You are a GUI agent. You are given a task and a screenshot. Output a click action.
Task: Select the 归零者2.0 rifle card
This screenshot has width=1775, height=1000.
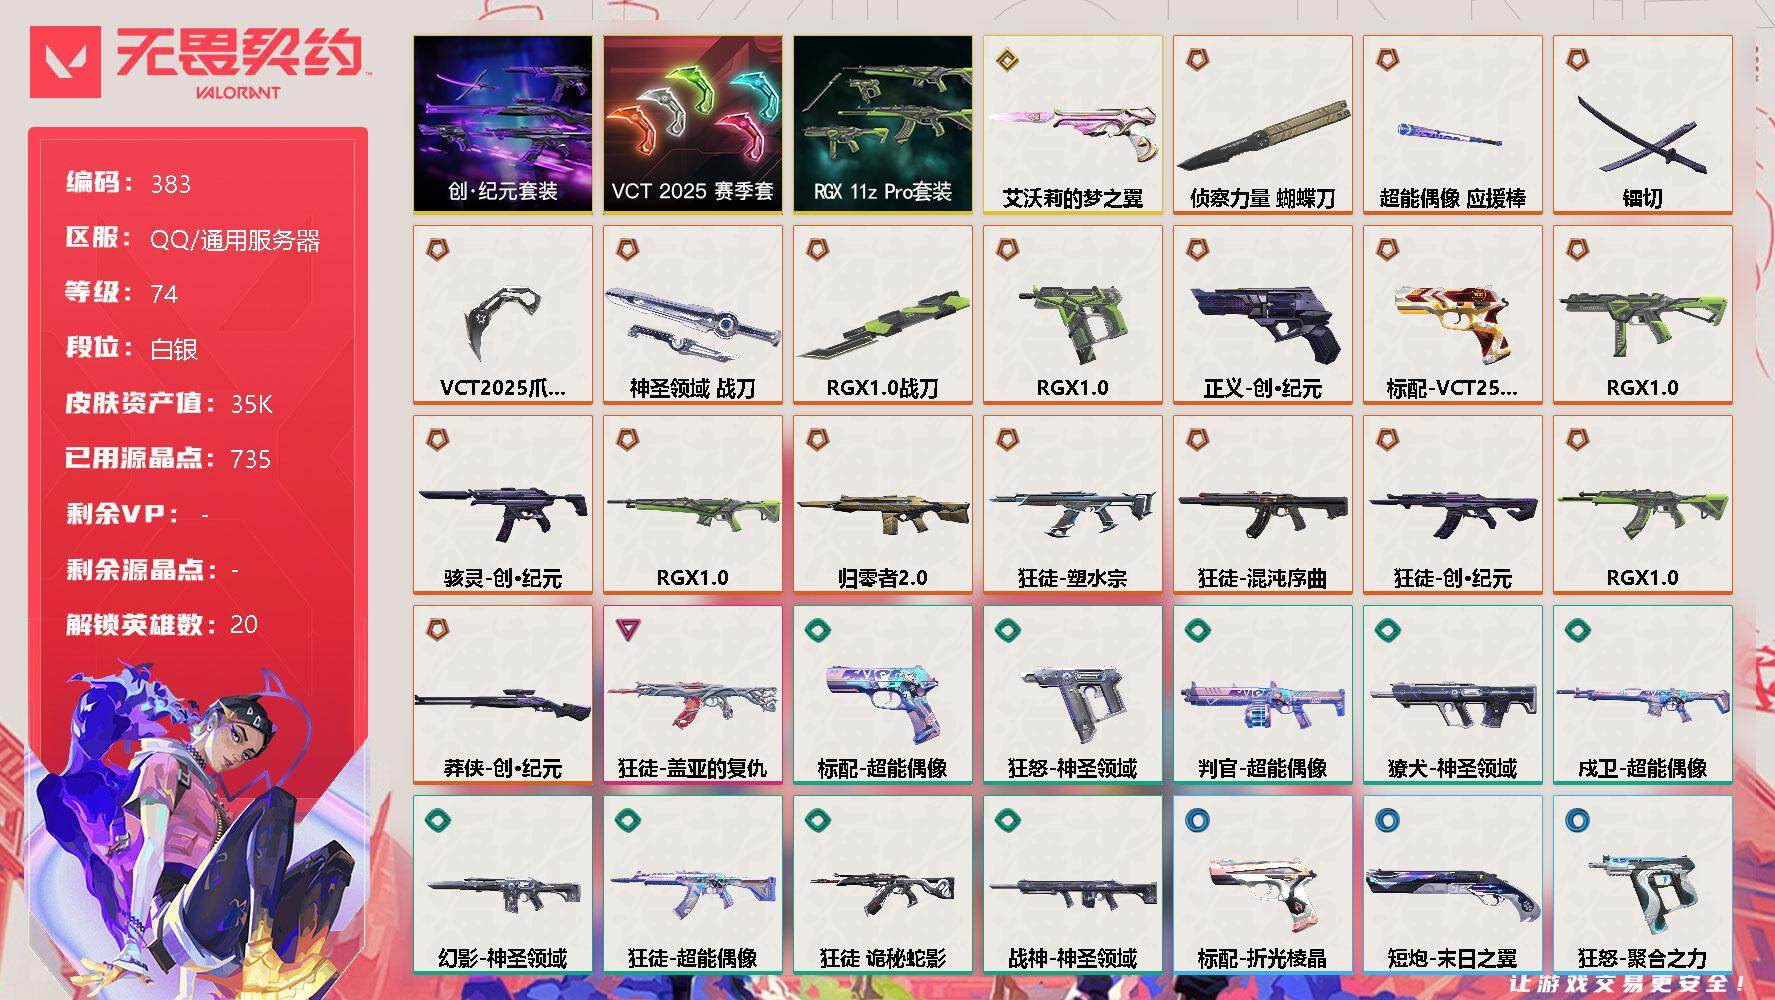[883, 504]
